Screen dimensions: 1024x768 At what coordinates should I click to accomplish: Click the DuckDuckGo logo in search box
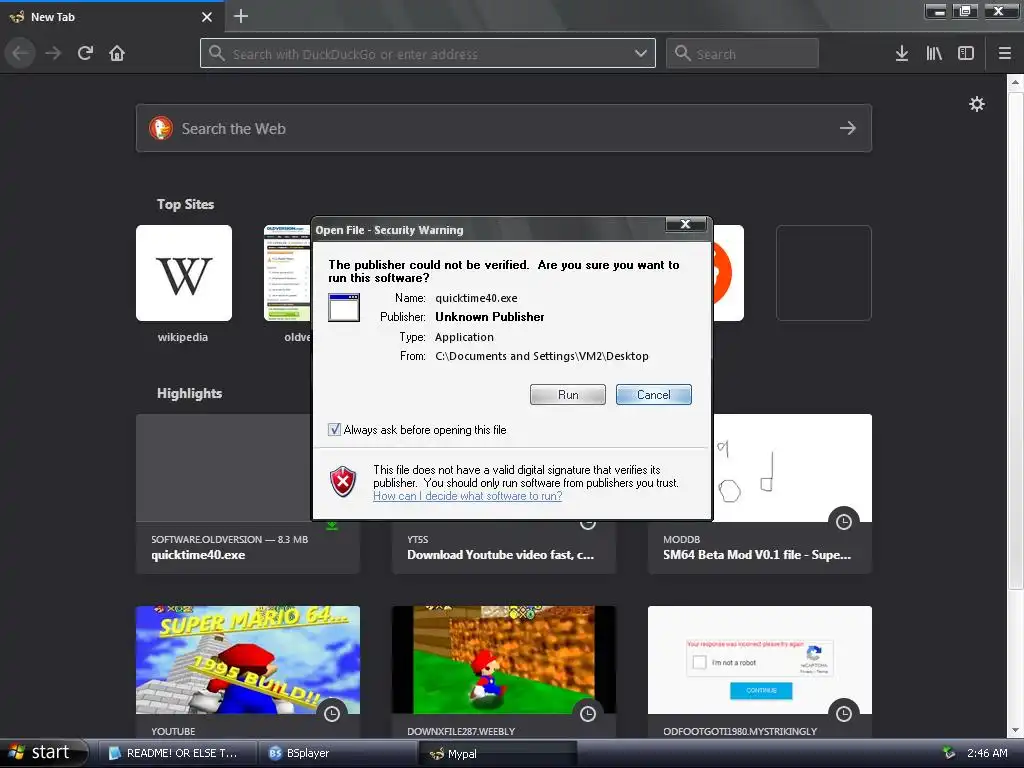[161, 128]
